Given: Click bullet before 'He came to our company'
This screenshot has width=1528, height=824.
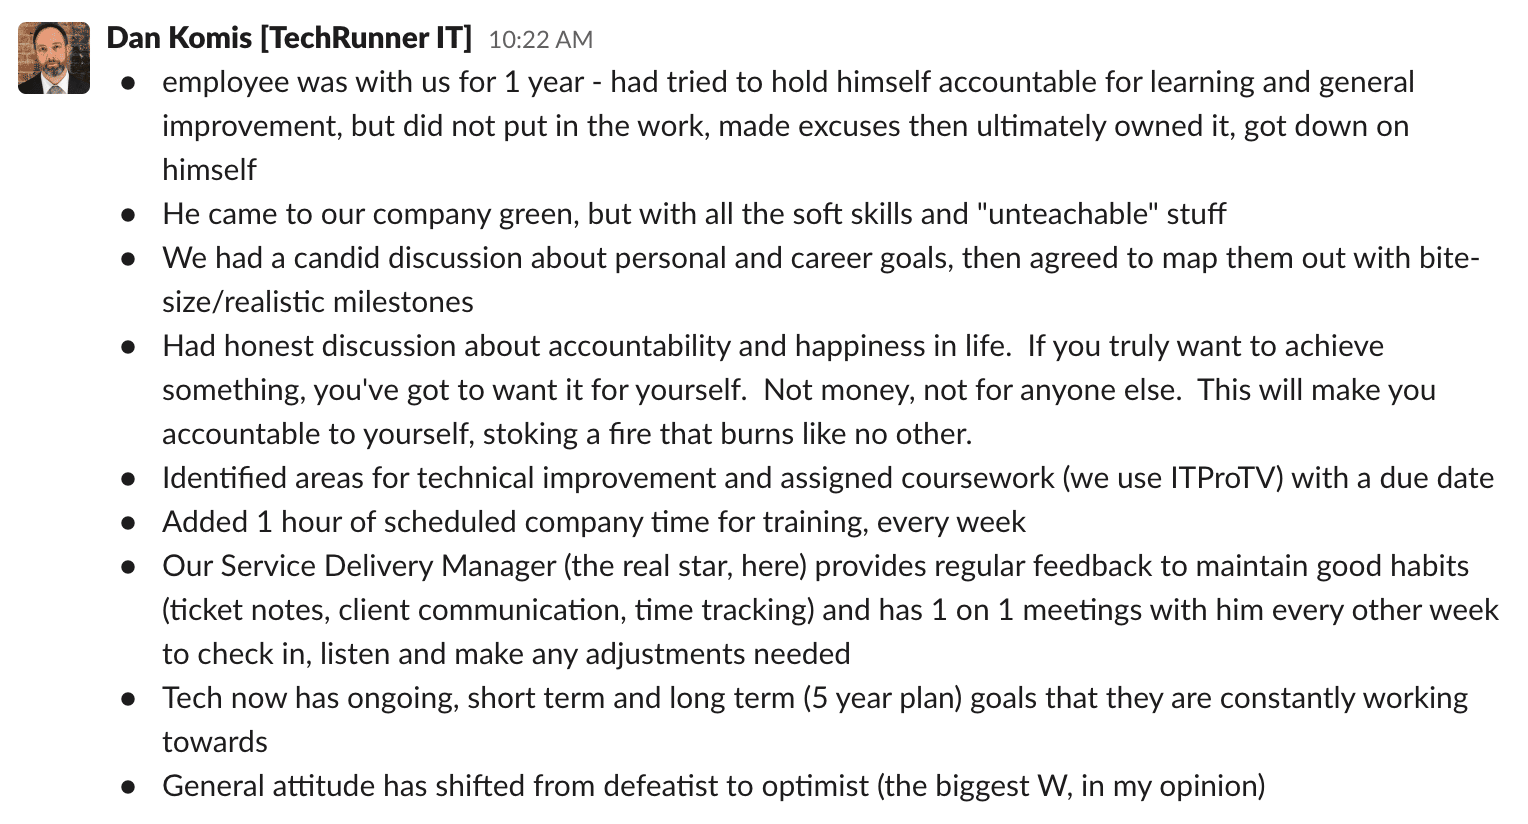Looking at the screenshot, I should tap(128, 215).
